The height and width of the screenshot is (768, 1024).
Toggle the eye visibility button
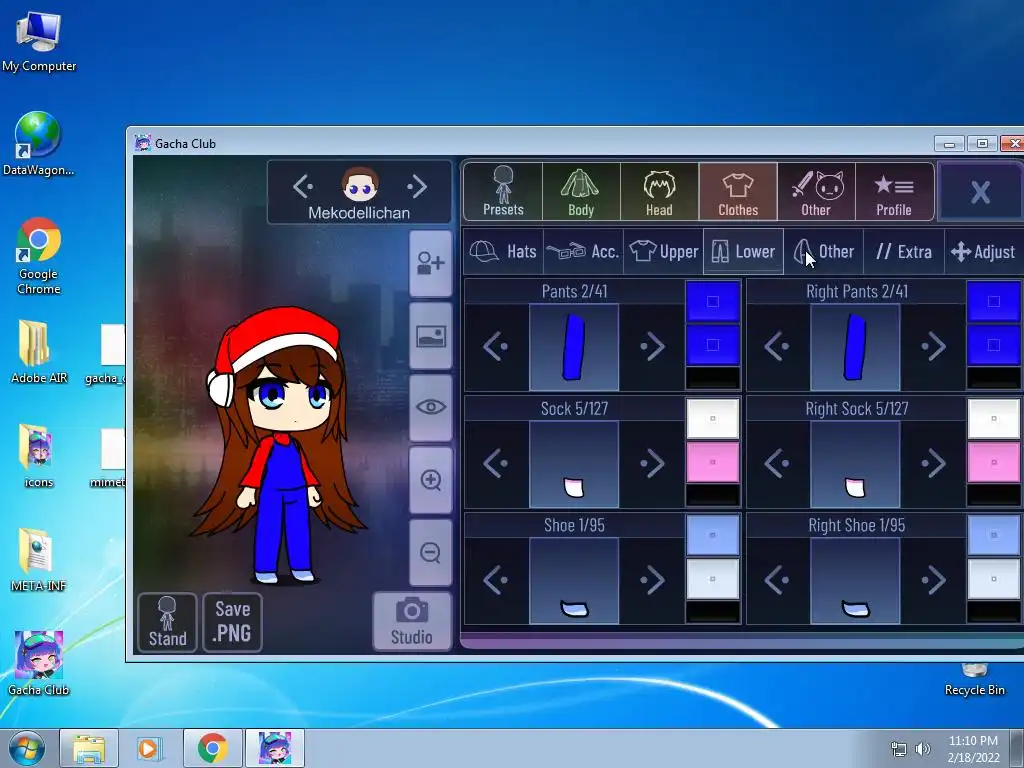point(430,408)
